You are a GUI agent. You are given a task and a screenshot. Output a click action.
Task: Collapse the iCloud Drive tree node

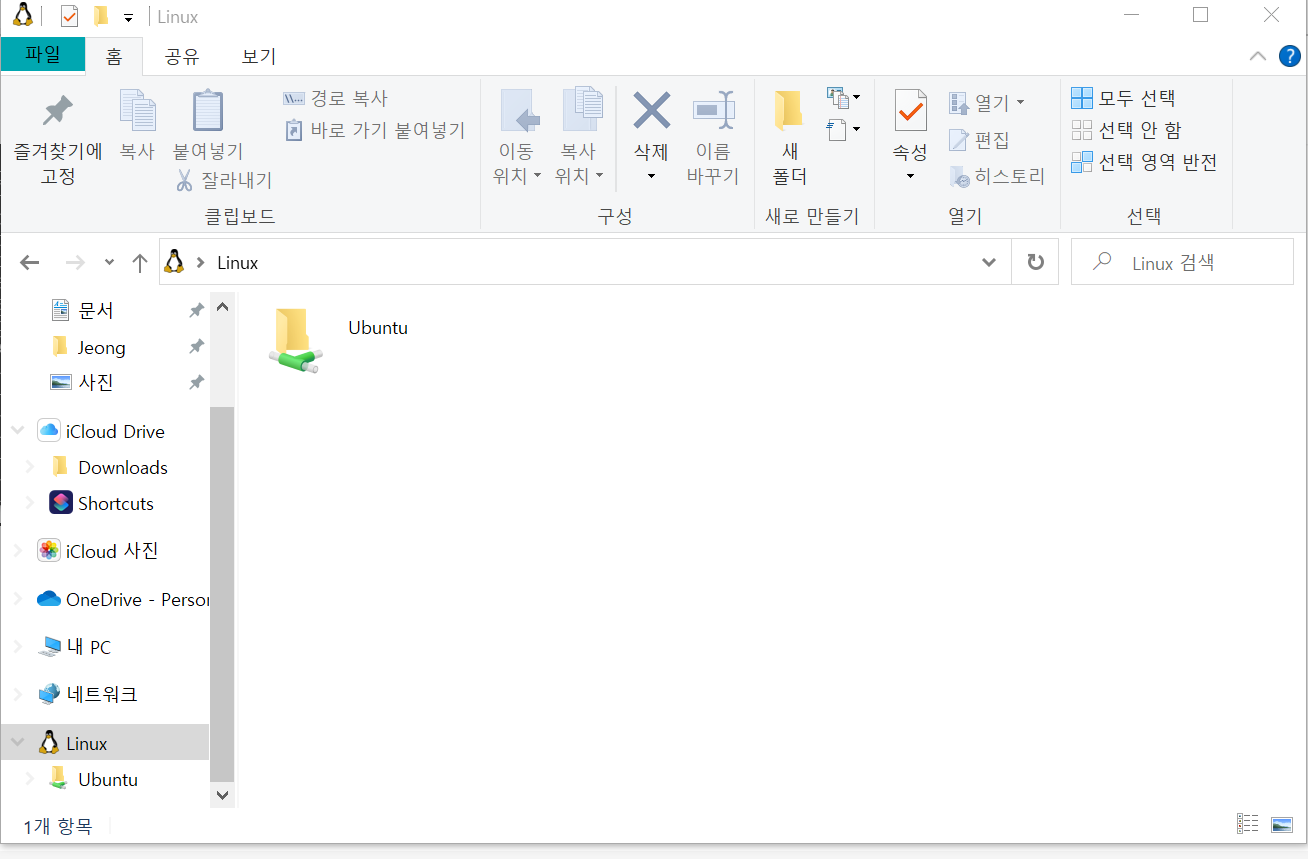17,431
